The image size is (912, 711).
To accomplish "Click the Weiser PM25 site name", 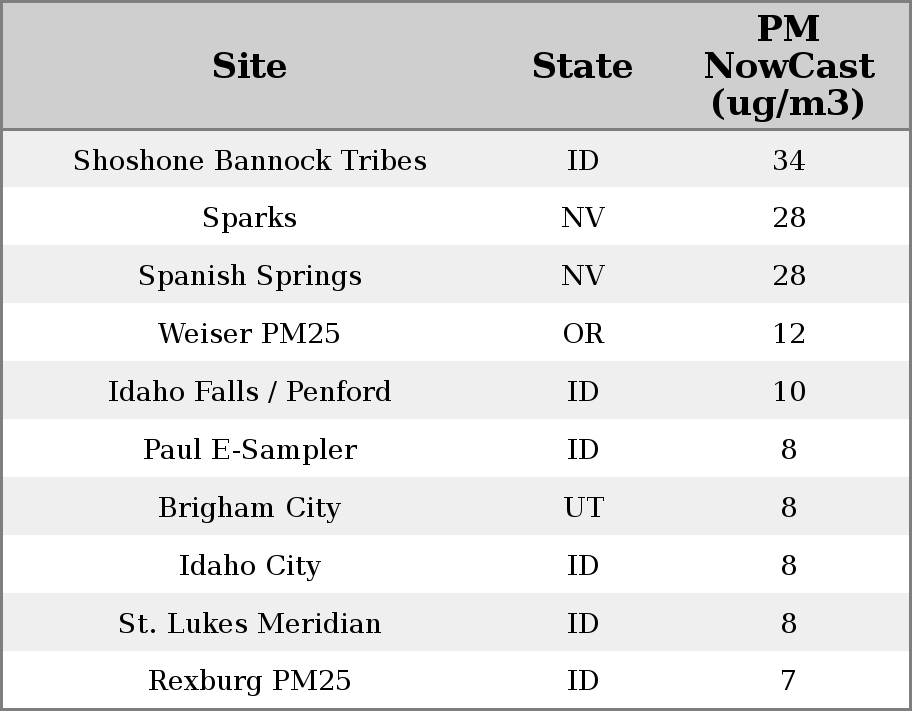I will [x=249, y=334].
